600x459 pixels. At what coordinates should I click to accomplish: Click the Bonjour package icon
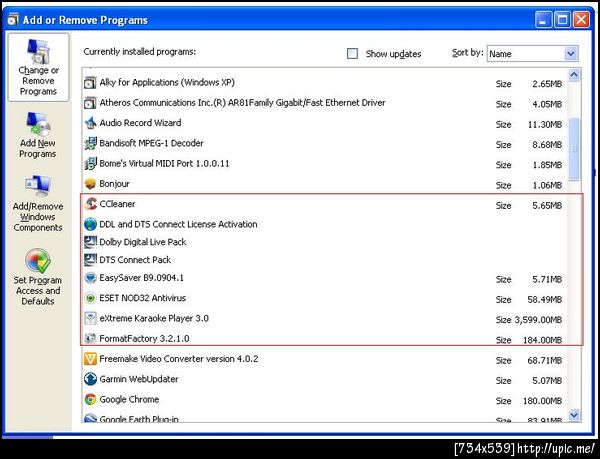(x=90, y=184)
